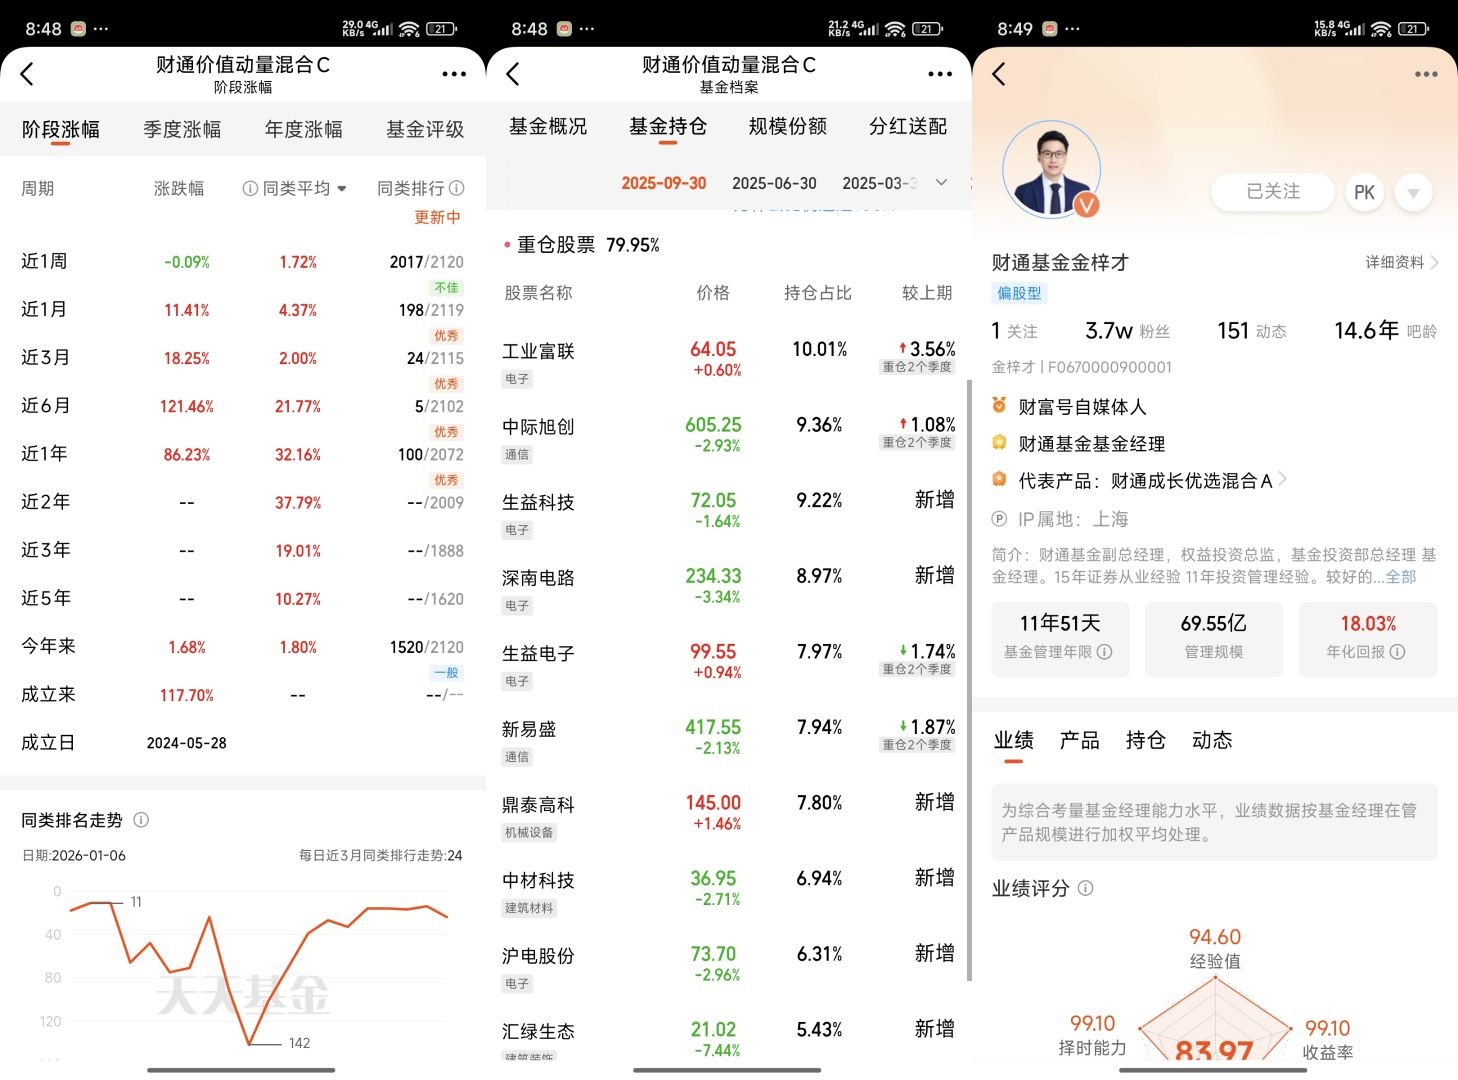Tap the 142 low point on ranking chart
The image size is (1458, 1080).
[251, 1044]
